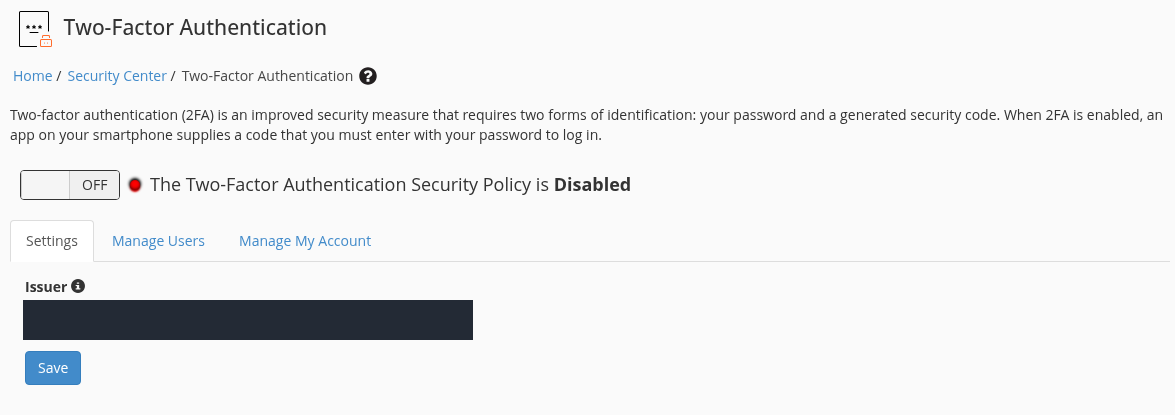Open help via the question mark icon

click(368, 76)
